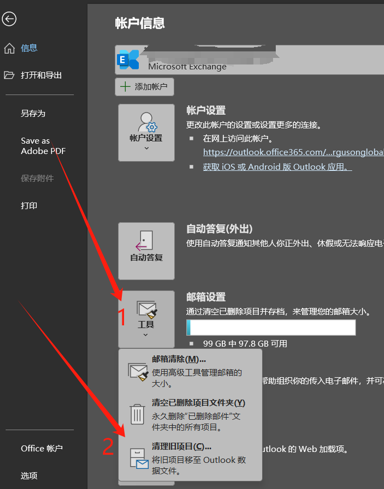This screenshot has width=384, height=489.
Task: Choose 邮箱清除(M)... from the 工具 menu
Action: pos(190,371)
